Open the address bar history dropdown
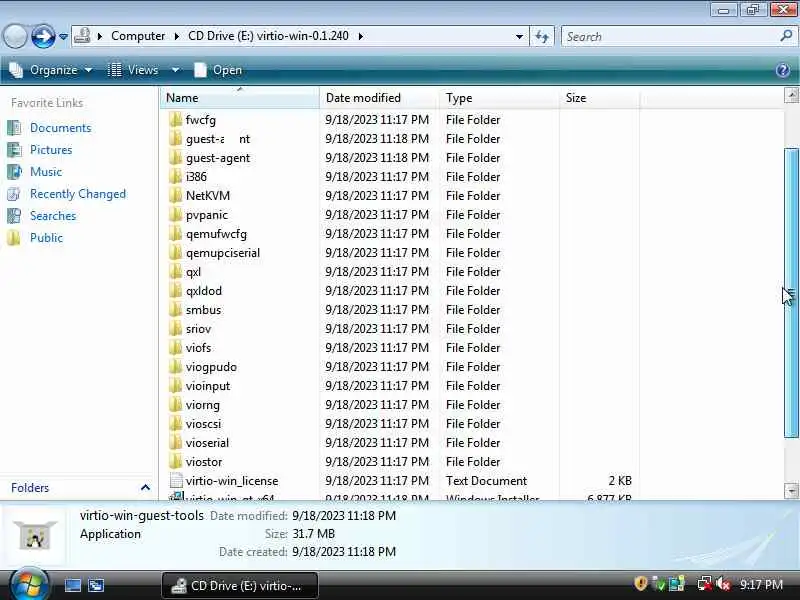The height and width of the screenshot is (600, 800). coord(519,37)
